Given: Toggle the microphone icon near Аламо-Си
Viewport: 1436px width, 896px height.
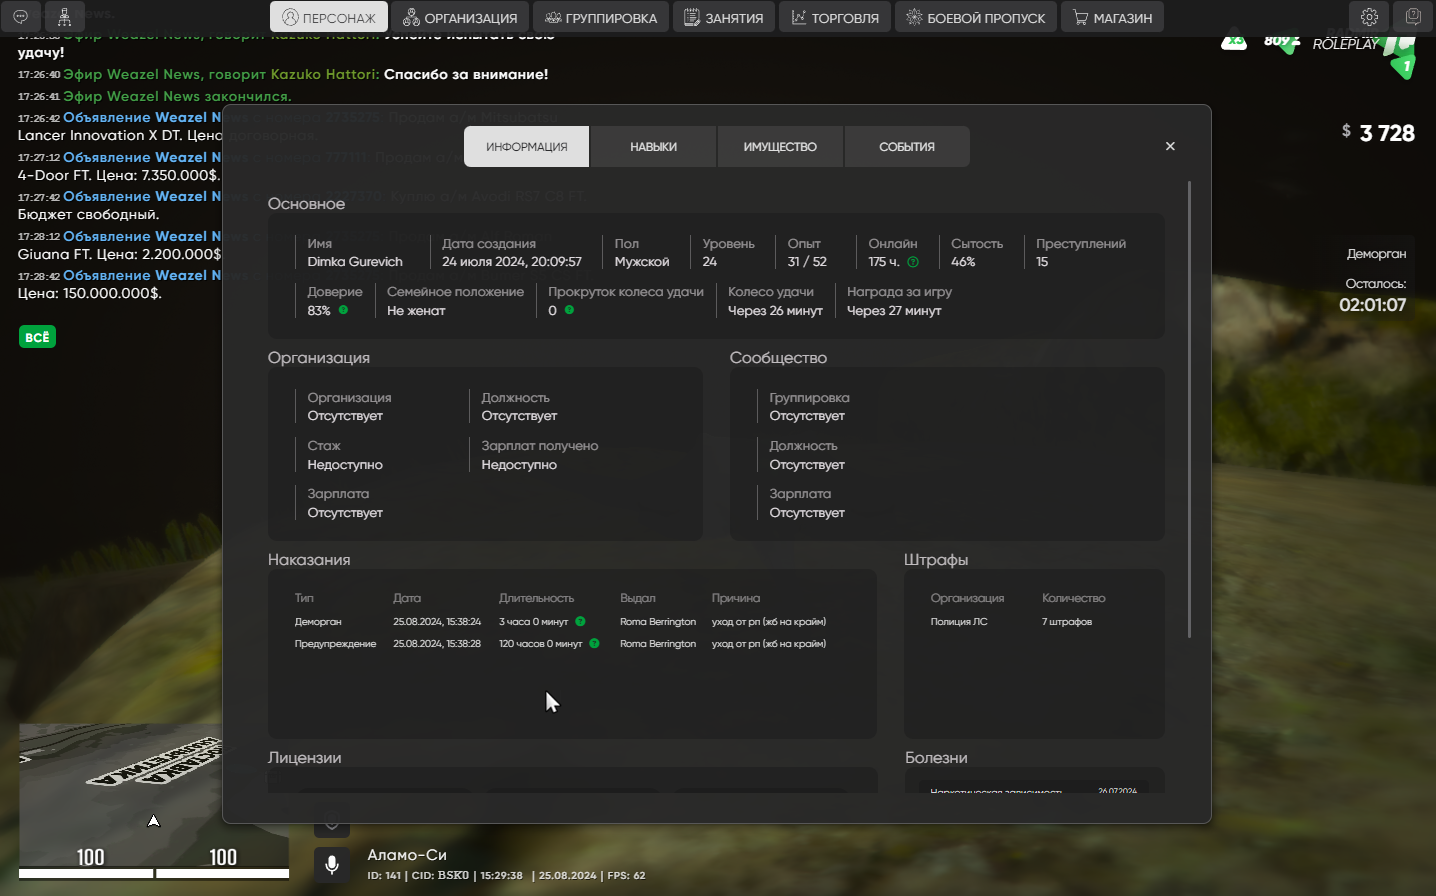Looking at the screenshot, I should [x=332, y=865].
